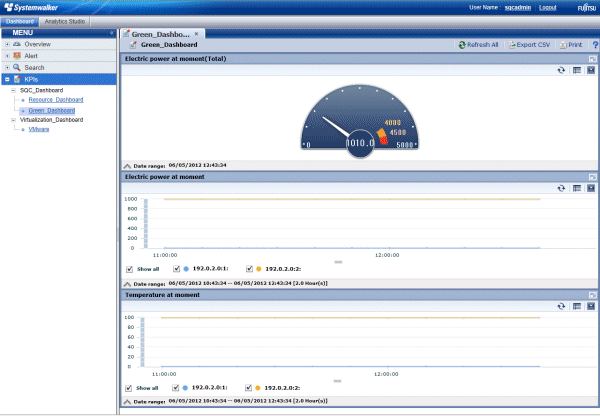The width and height of the screenshot is (600, 416).
Task: Click the KPIs menu icon
Action: [17, 79]
